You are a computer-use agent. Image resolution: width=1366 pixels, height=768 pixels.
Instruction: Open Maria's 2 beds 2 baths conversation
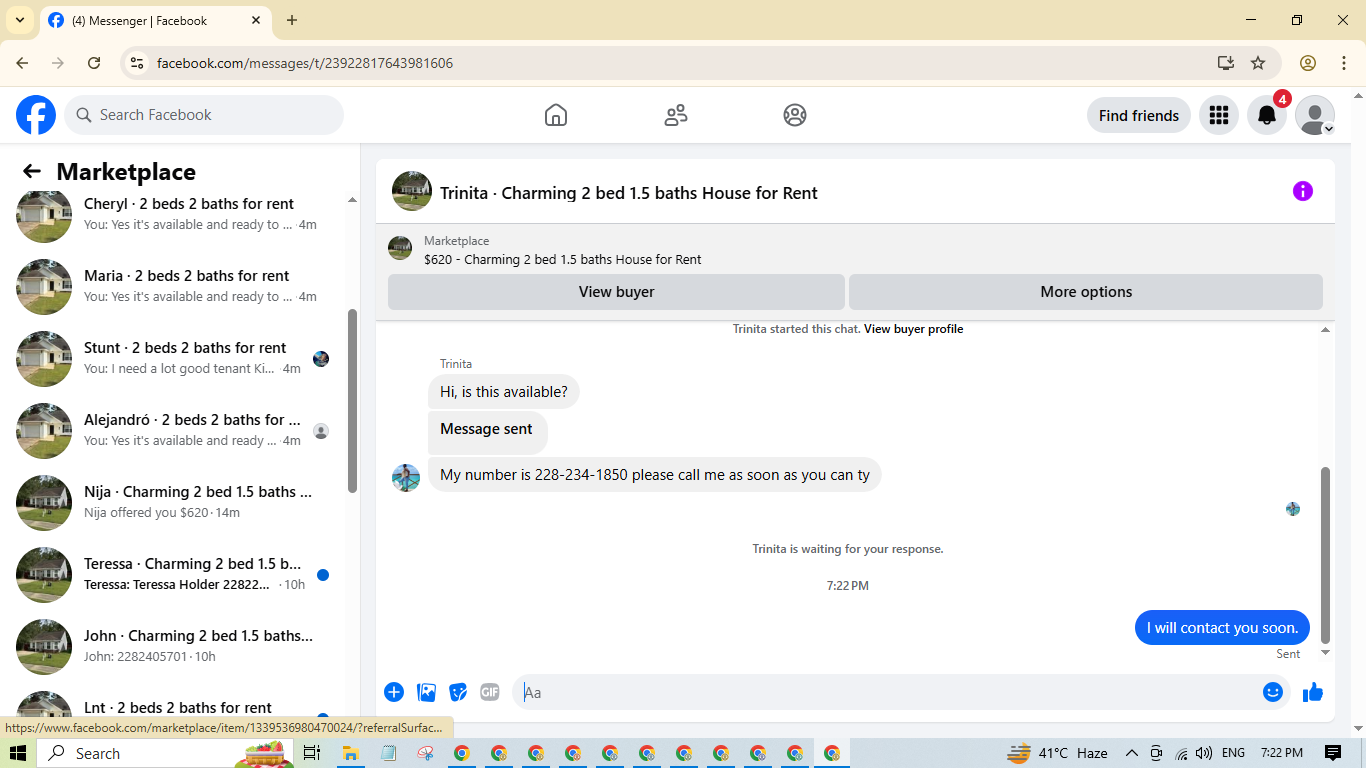pos(180,286)
